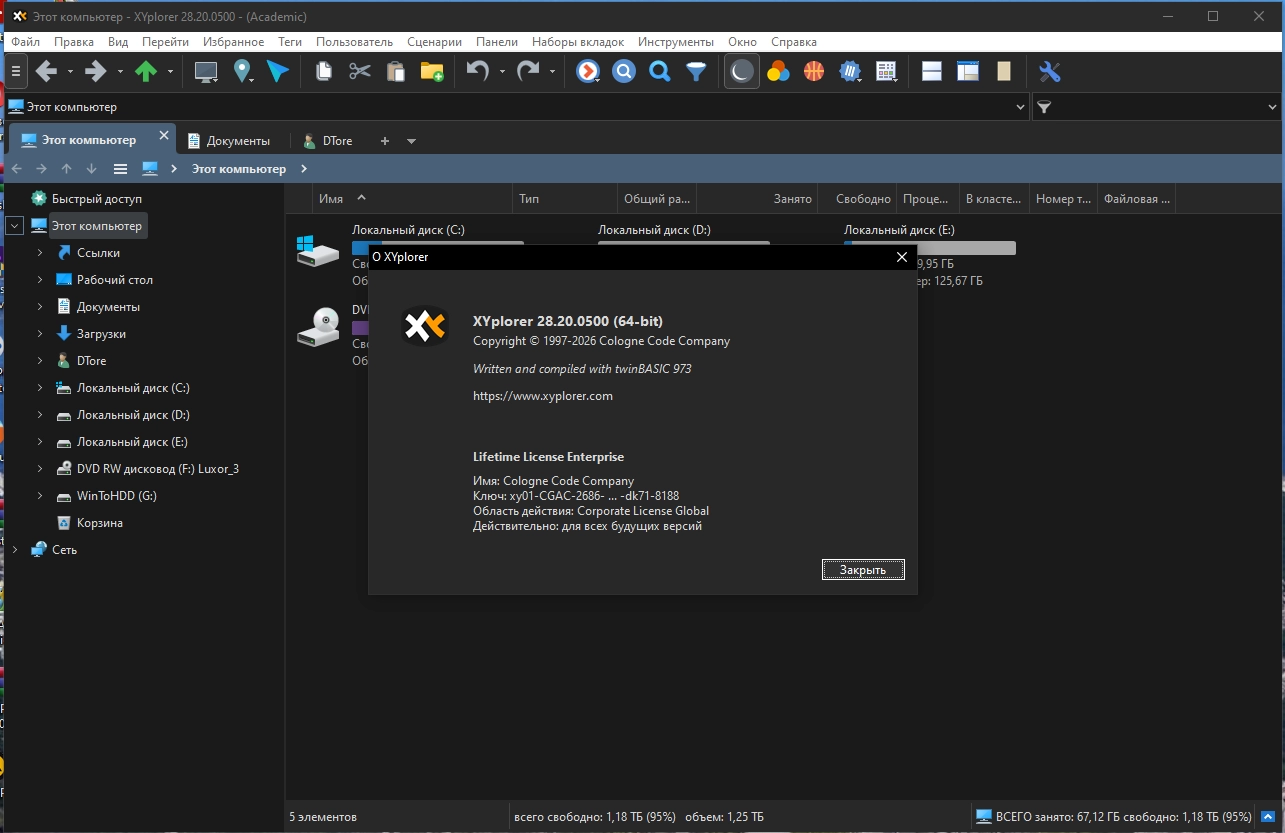Go back with the toolbar Back arrow
This screenshot has width=1285, height=833.
coord(46,72)
